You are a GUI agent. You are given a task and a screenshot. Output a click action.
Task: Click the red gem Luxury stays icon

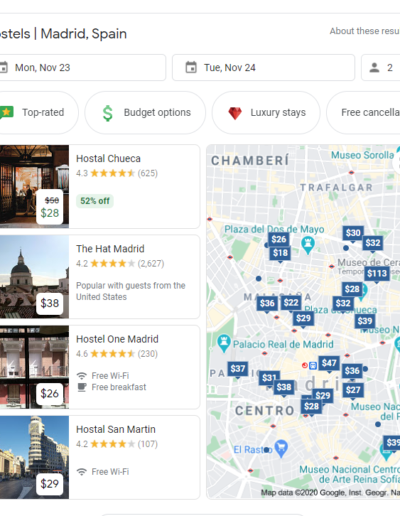point(235,113)
